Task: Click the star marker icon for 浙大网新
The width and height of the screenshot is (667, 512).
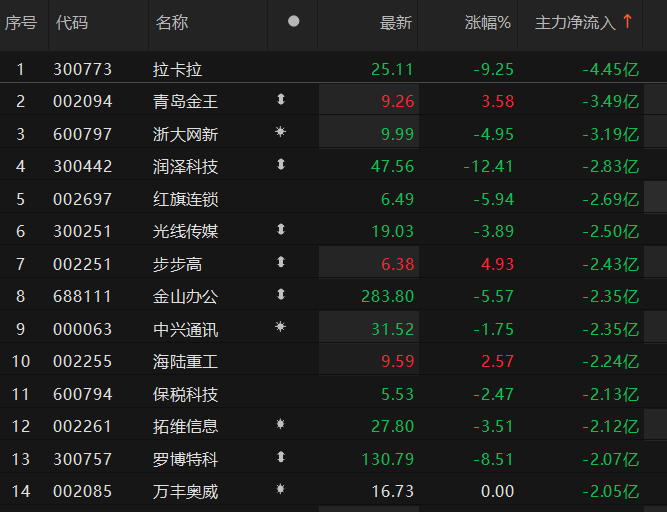Action: (280, 131)
